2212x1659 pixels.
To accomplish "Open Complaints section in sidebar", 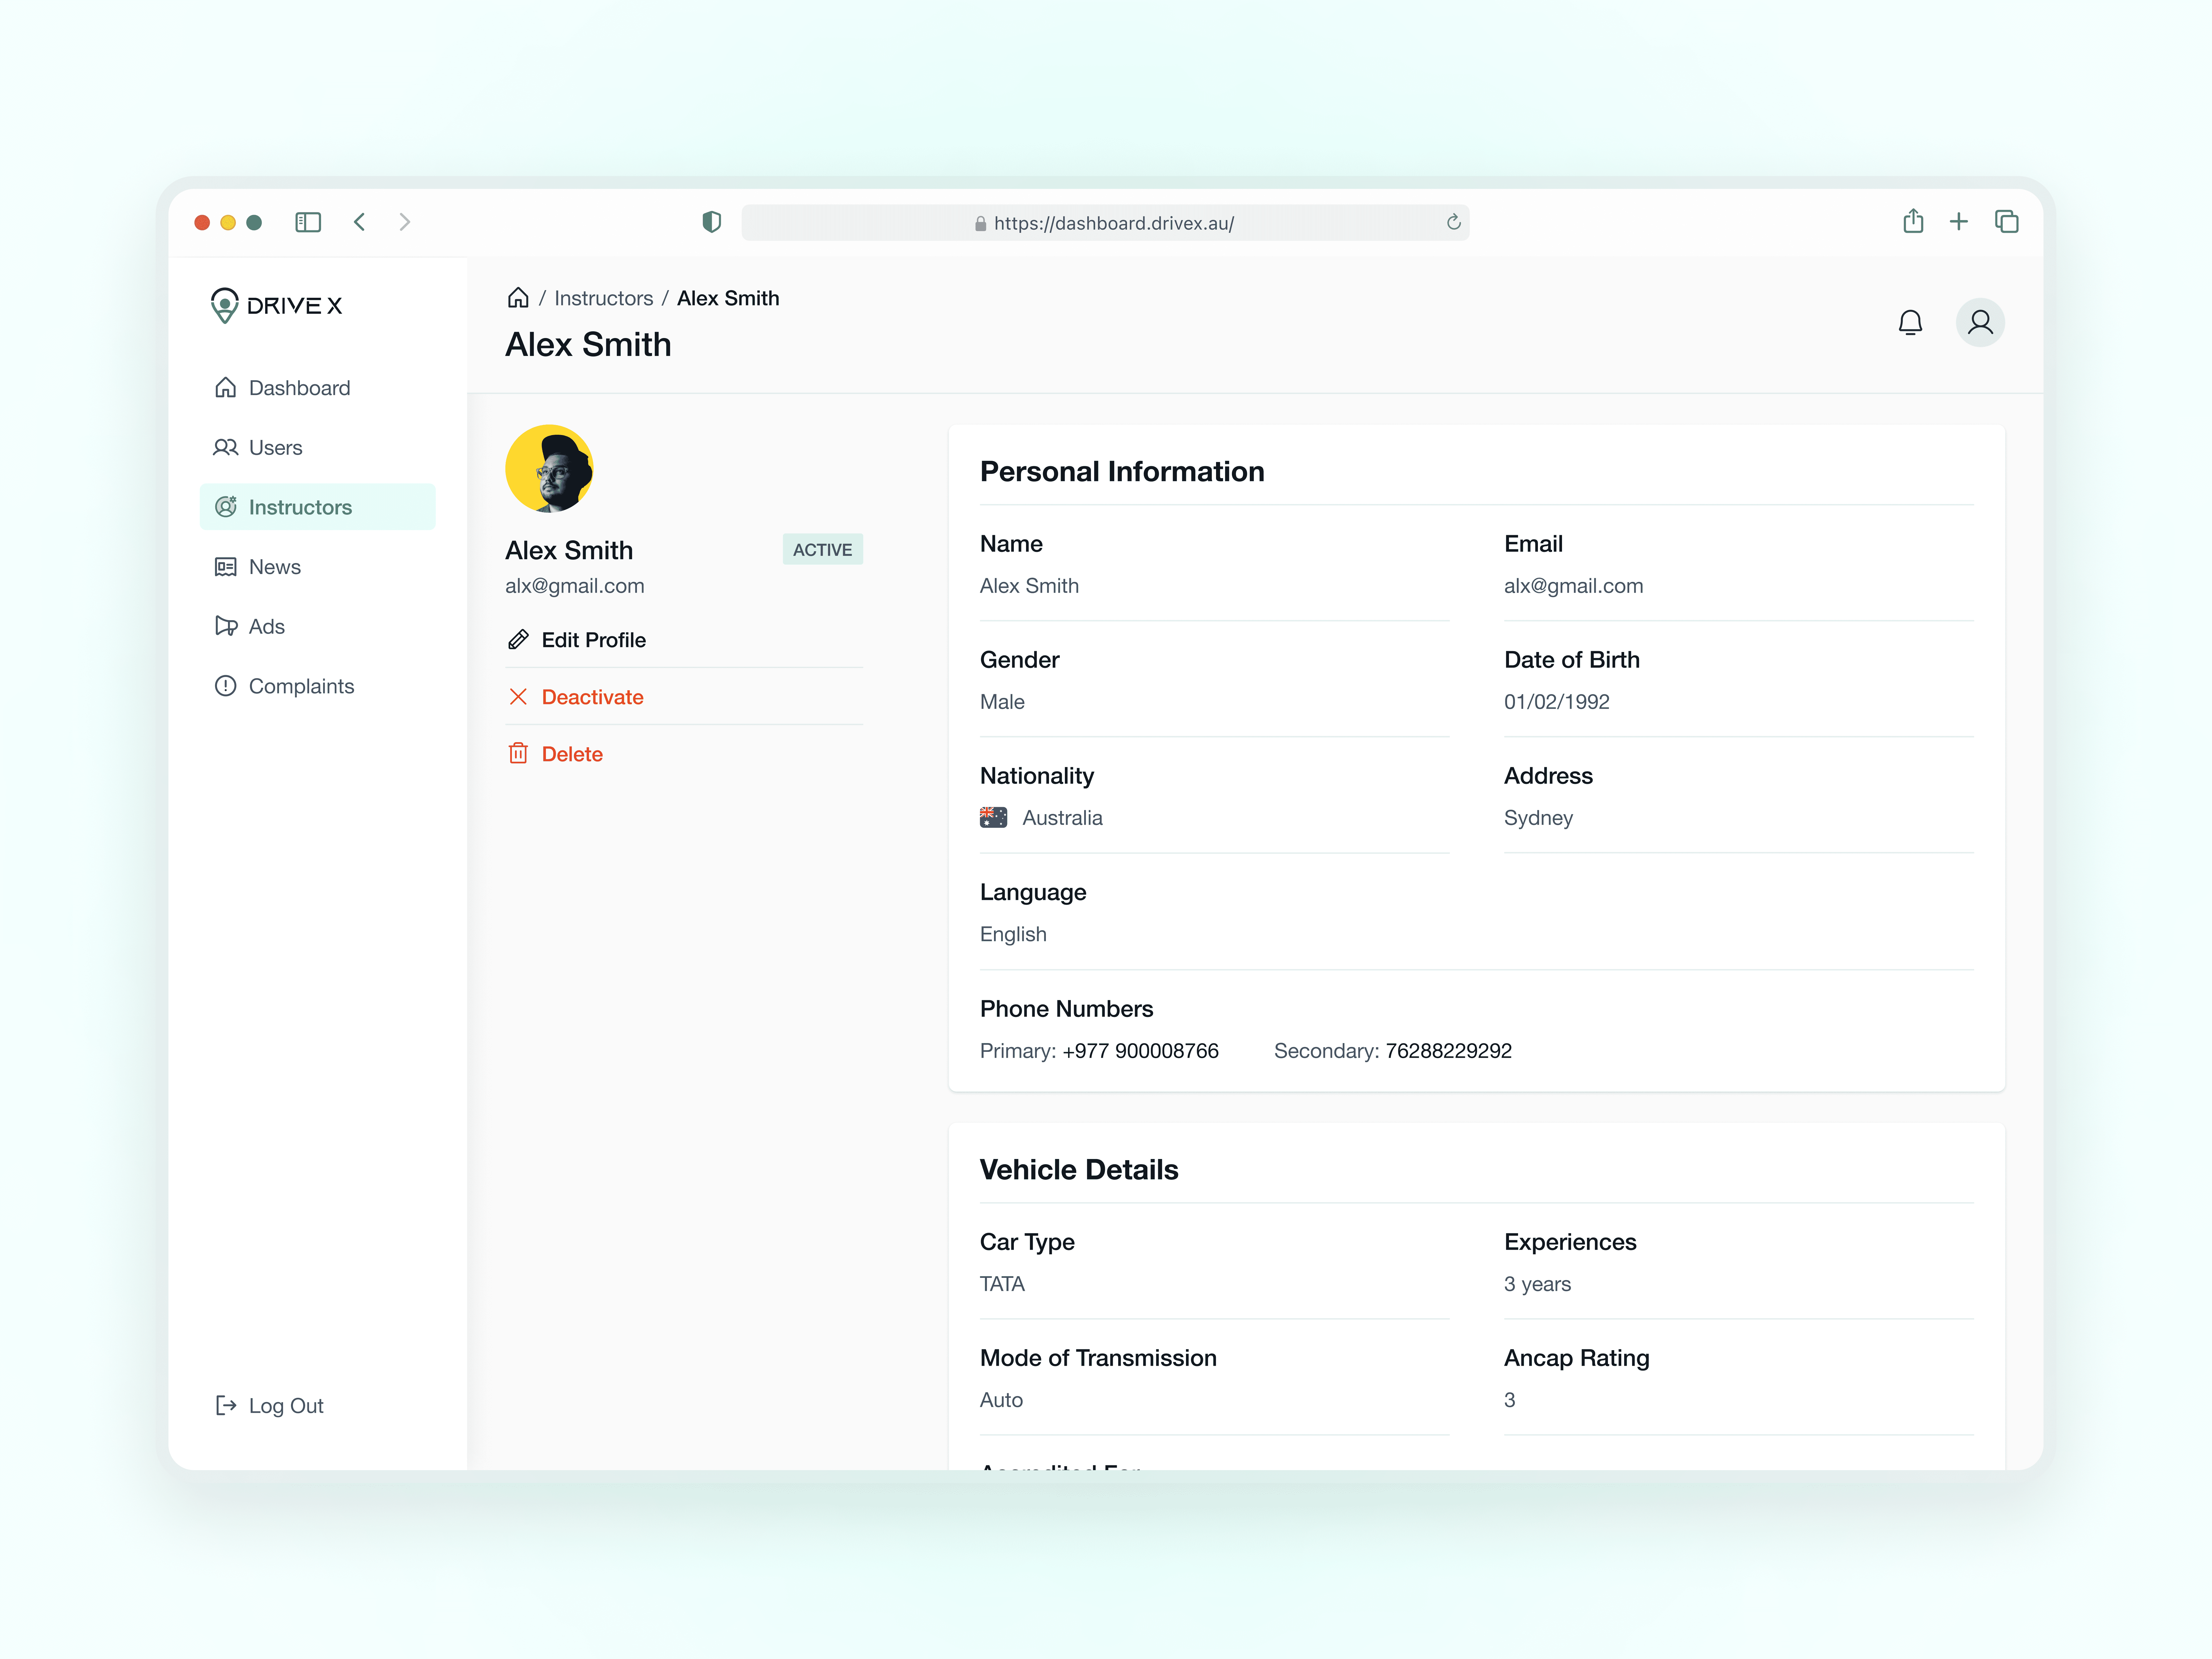I will click(301, 686).
